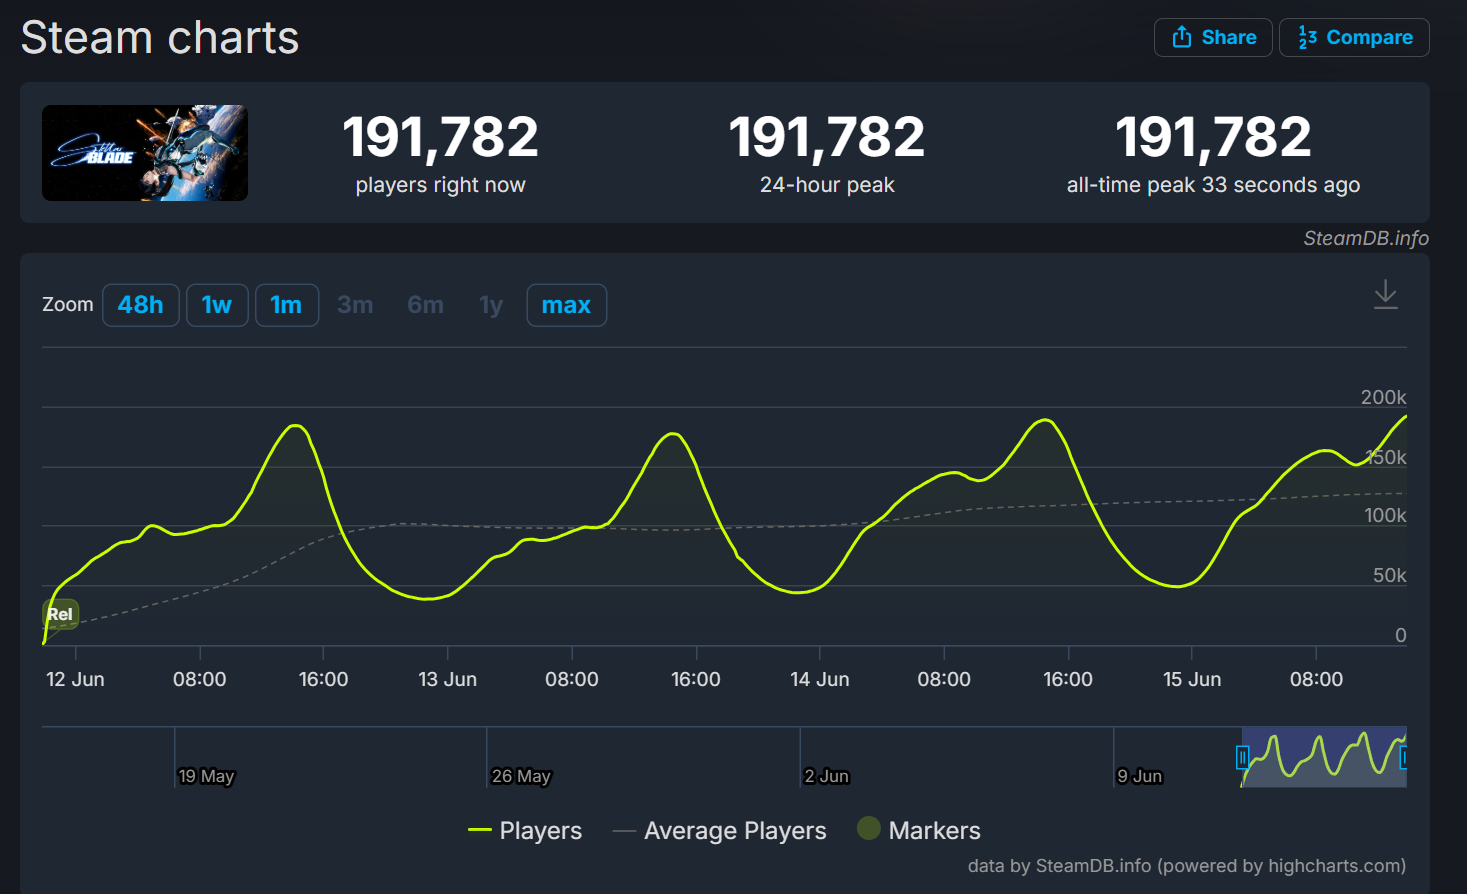Set chart zoom to 48h
The height and width of the screenshot is (894, 1467).
click(141, 305)
